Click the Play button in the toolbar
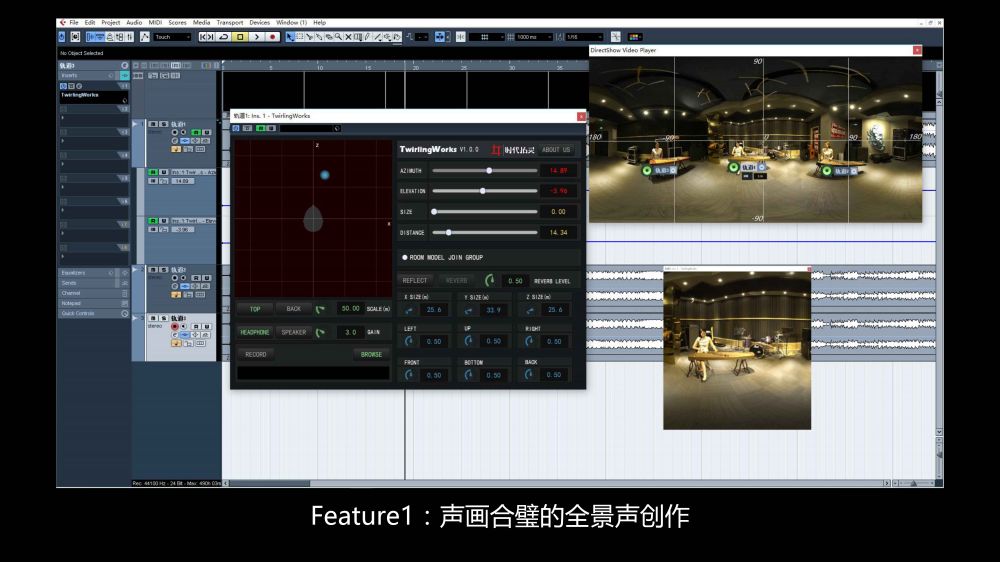 256,37
